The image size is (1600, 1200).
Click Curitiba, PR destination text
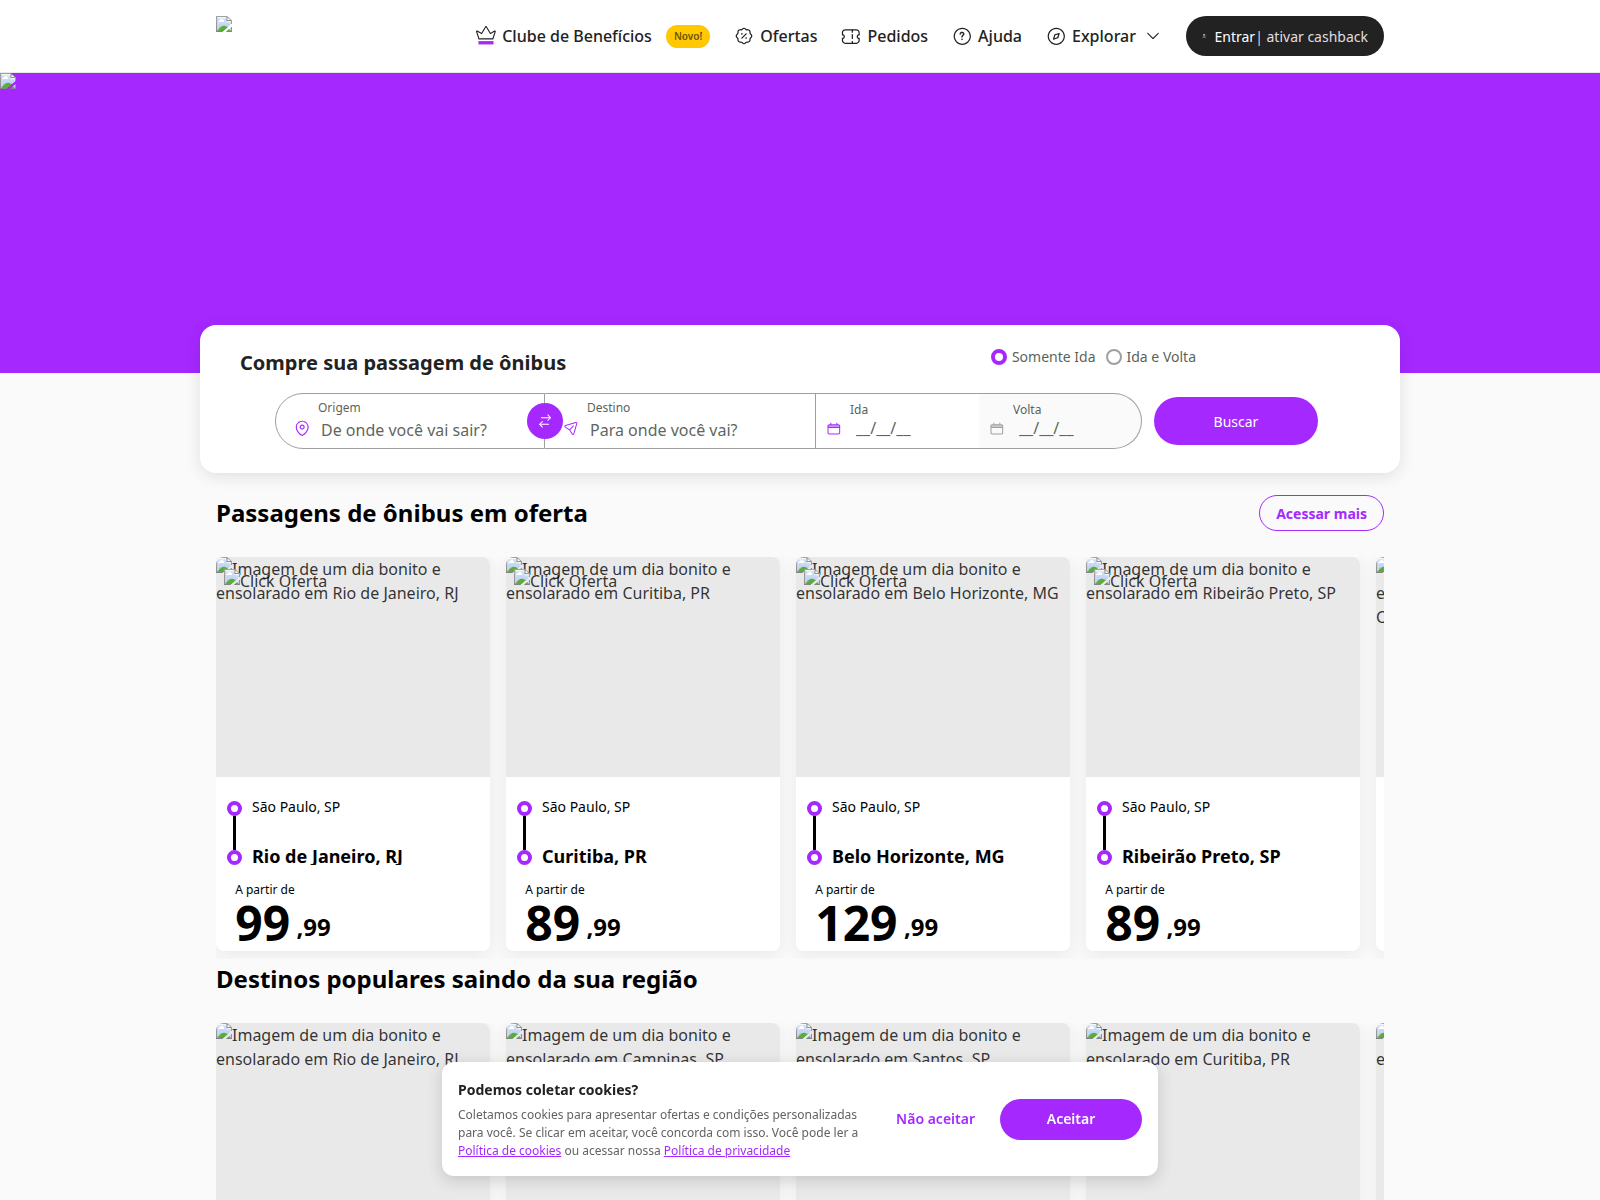click(594, 857)
